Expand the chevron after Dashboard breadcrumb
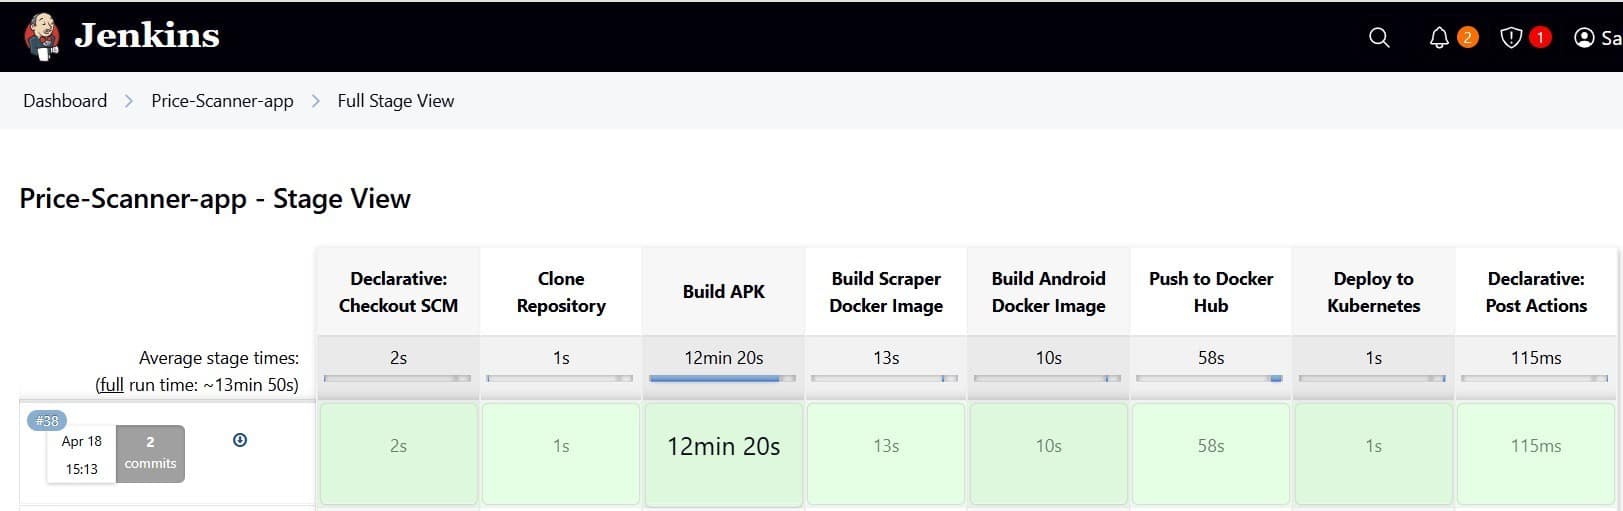The image size is (1623, 511). pos(129,101)
